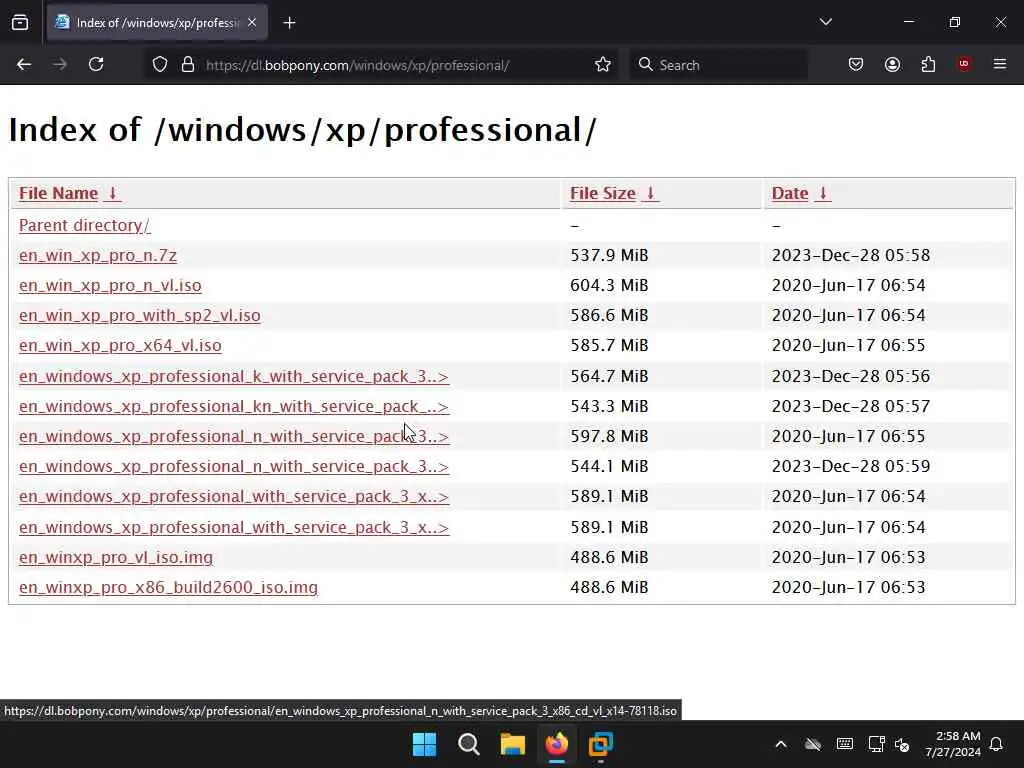This screenshot has width=1024, height=768.
Task: Open the Windows Start menu
Action: pyautogui.click(x=424, y=744)
